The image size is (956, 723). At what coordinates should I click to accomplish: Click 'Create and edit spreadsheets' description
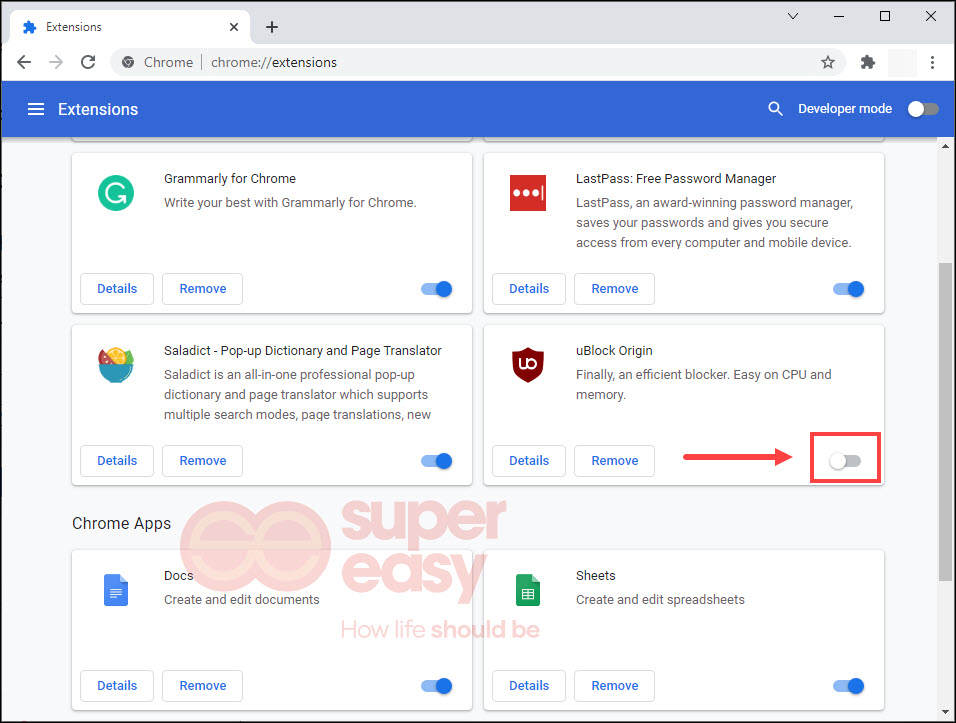click(x=660, y=600)
